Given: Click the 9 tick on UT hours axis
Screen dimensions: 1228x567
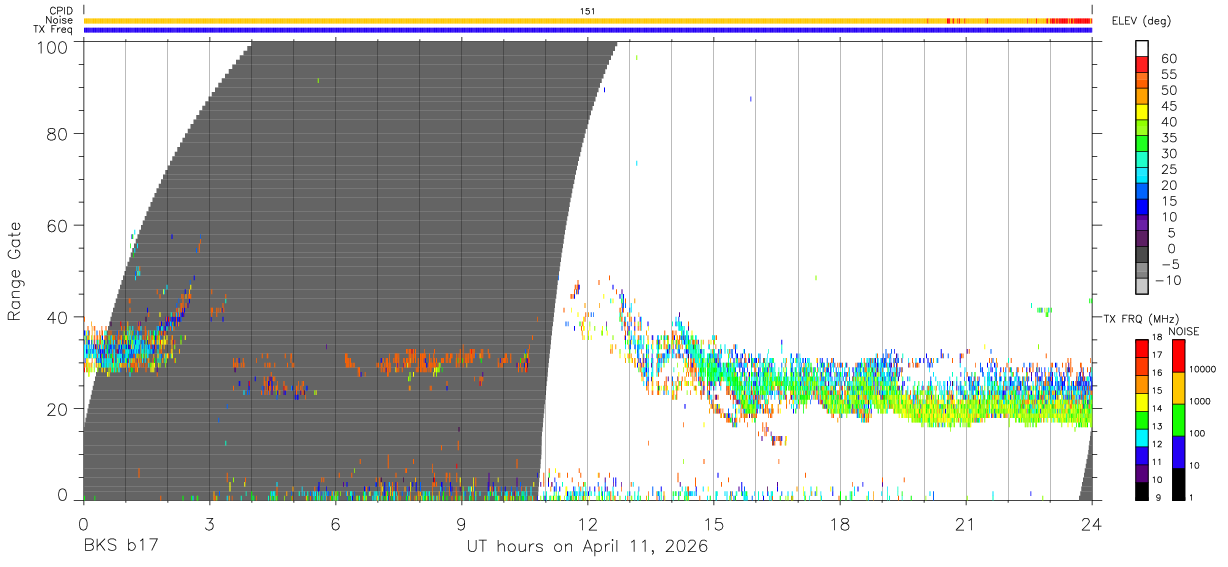Looking at the screenshot, I should click(461, 523).
